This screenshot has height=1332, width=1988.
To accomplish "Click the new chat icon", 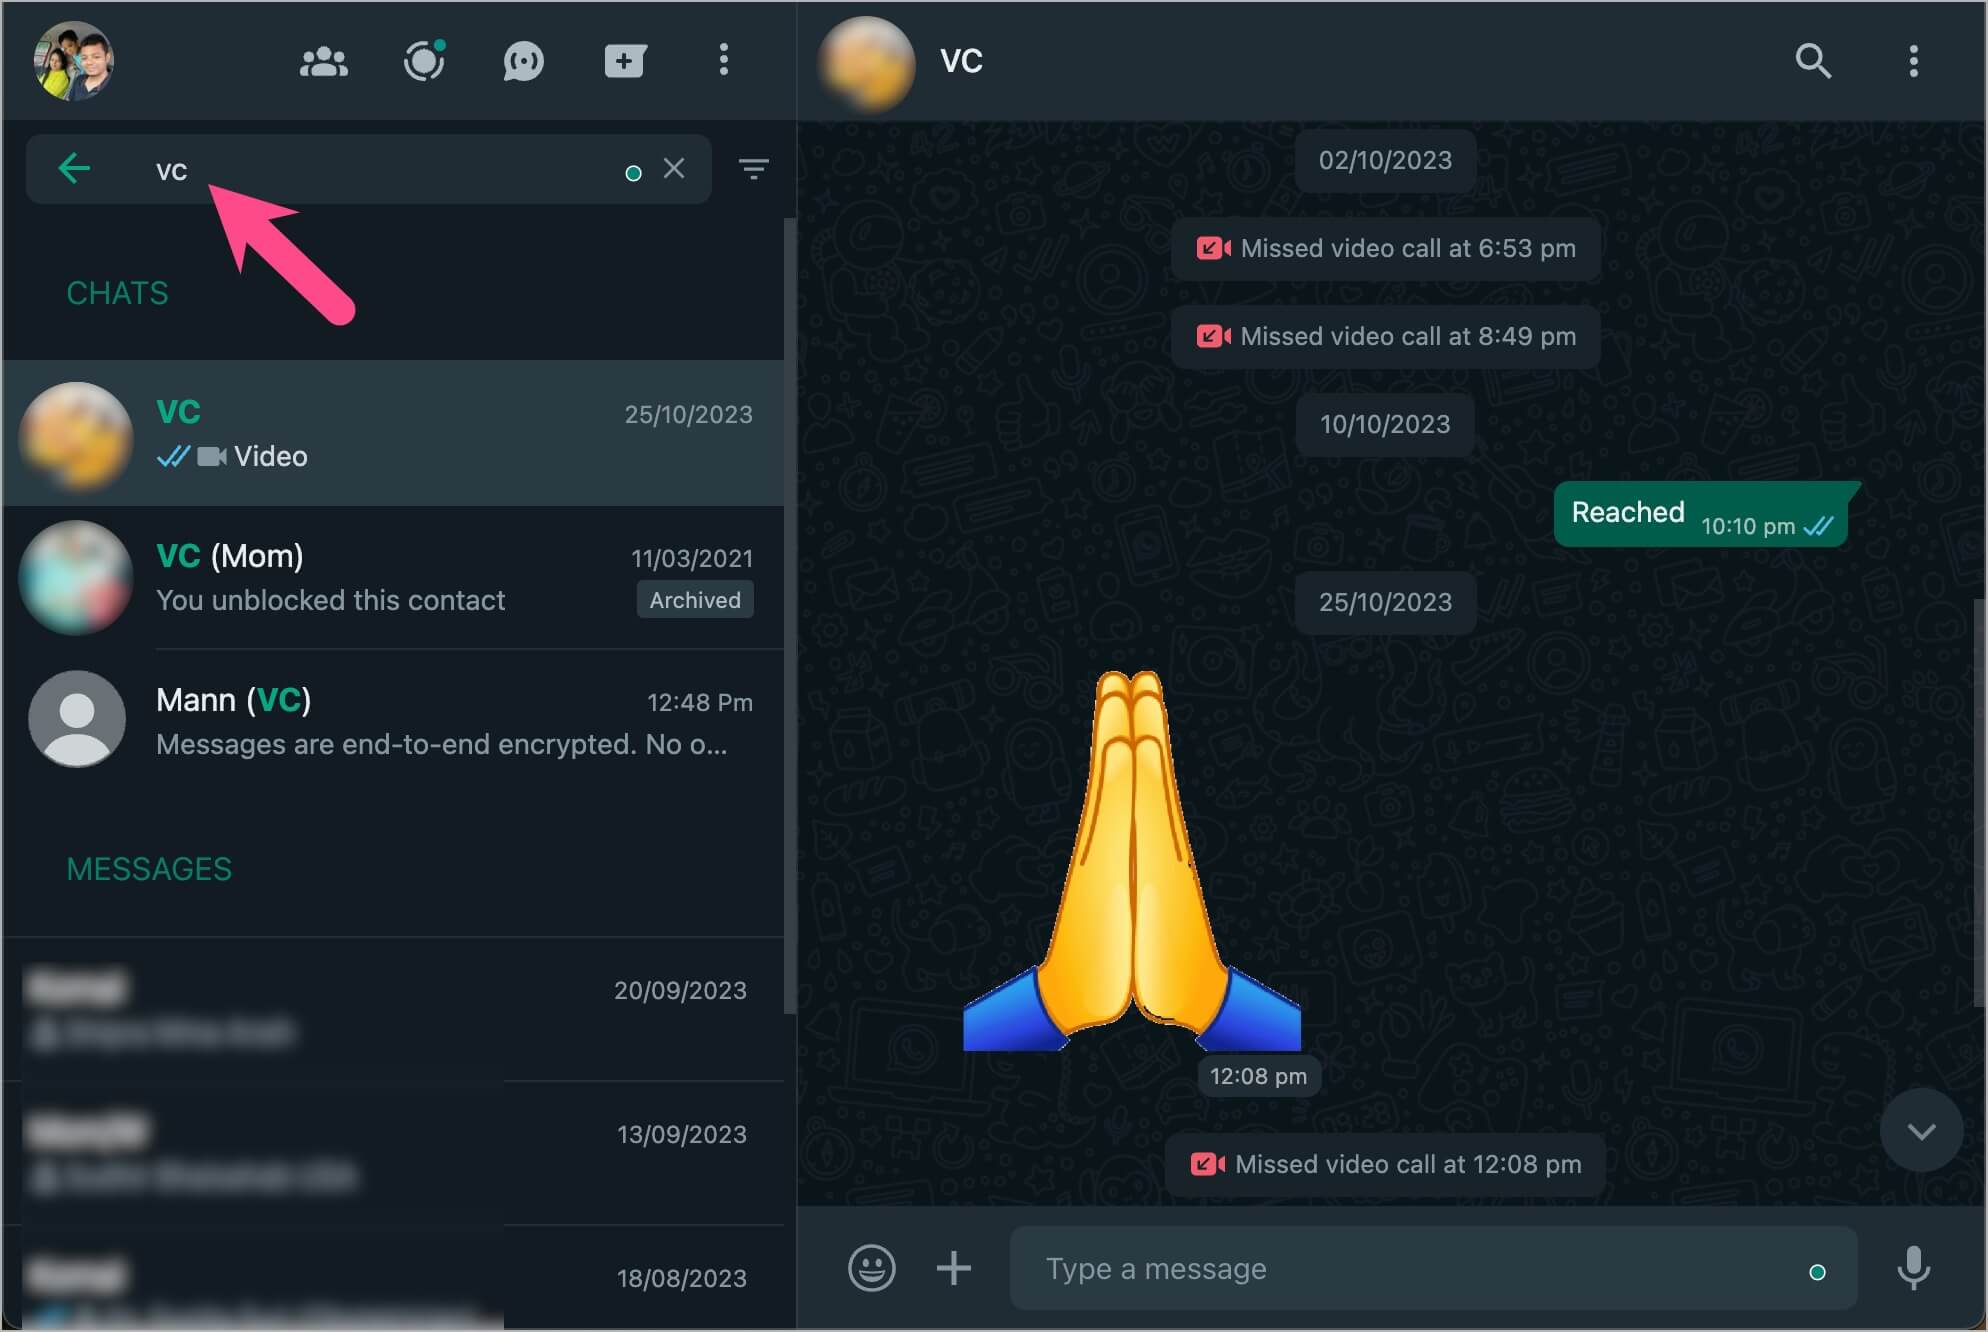I will coord(623,61).
